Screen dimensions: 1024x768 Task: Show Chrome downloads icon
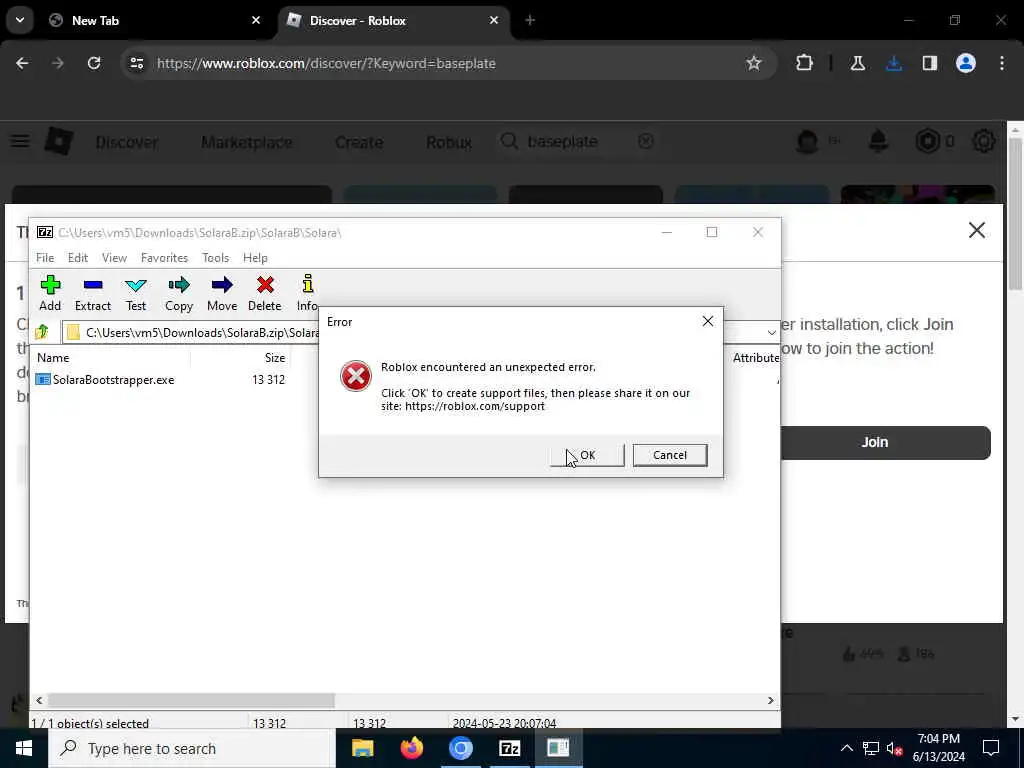894,63
